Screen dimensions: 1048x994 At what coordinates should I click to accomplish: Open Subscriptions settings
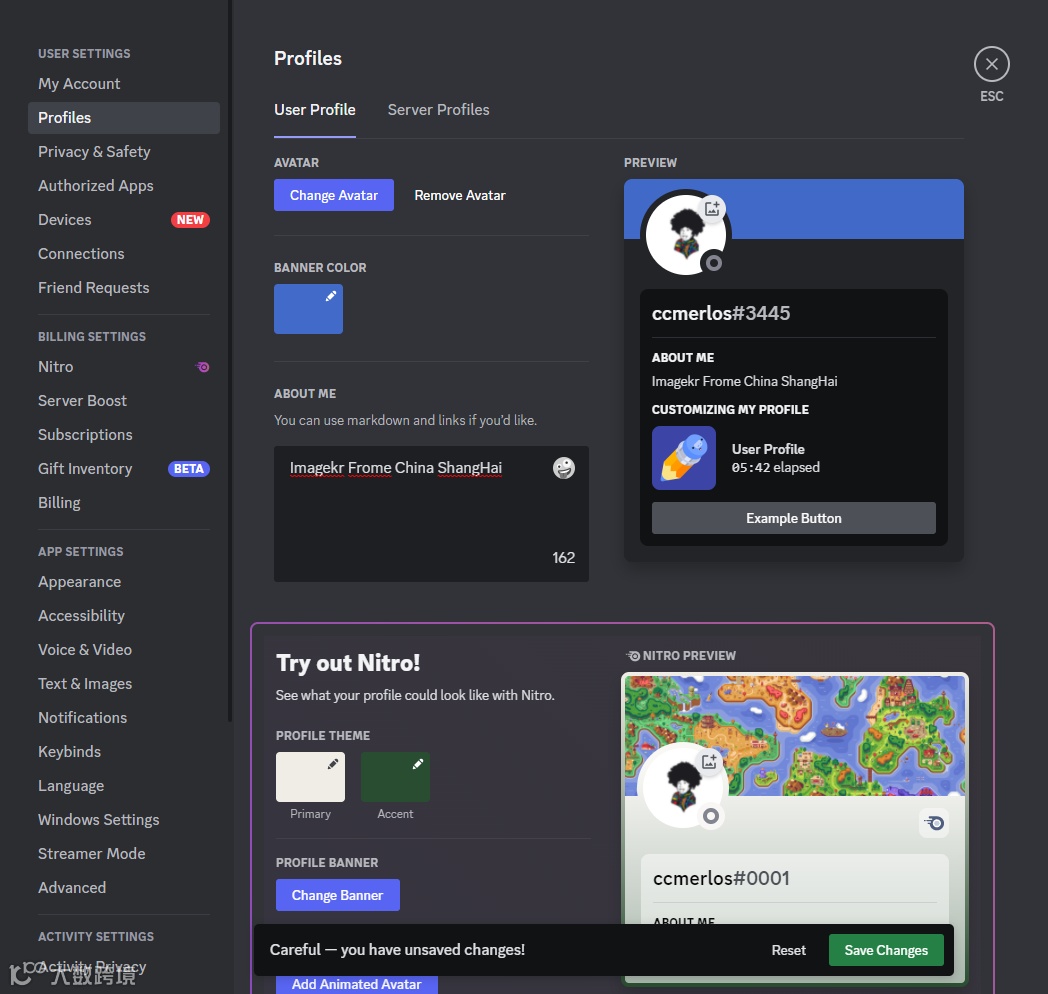coord(124,435)
